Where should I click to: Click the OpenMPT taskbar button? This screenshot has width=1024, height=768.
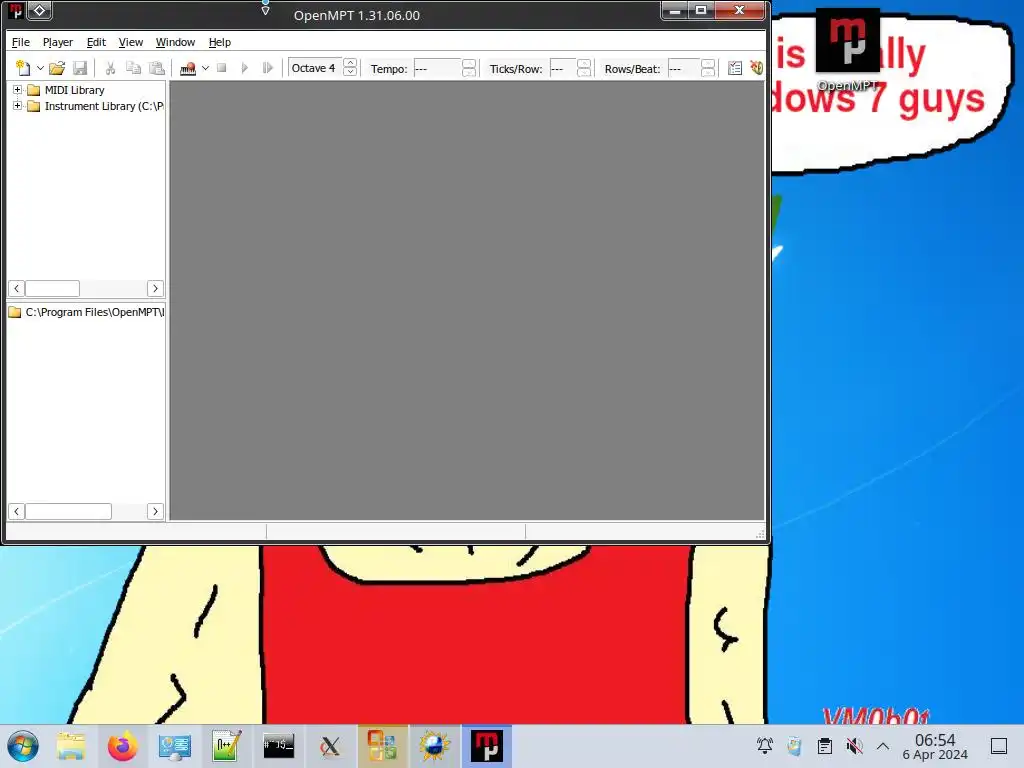coord(487,746)
